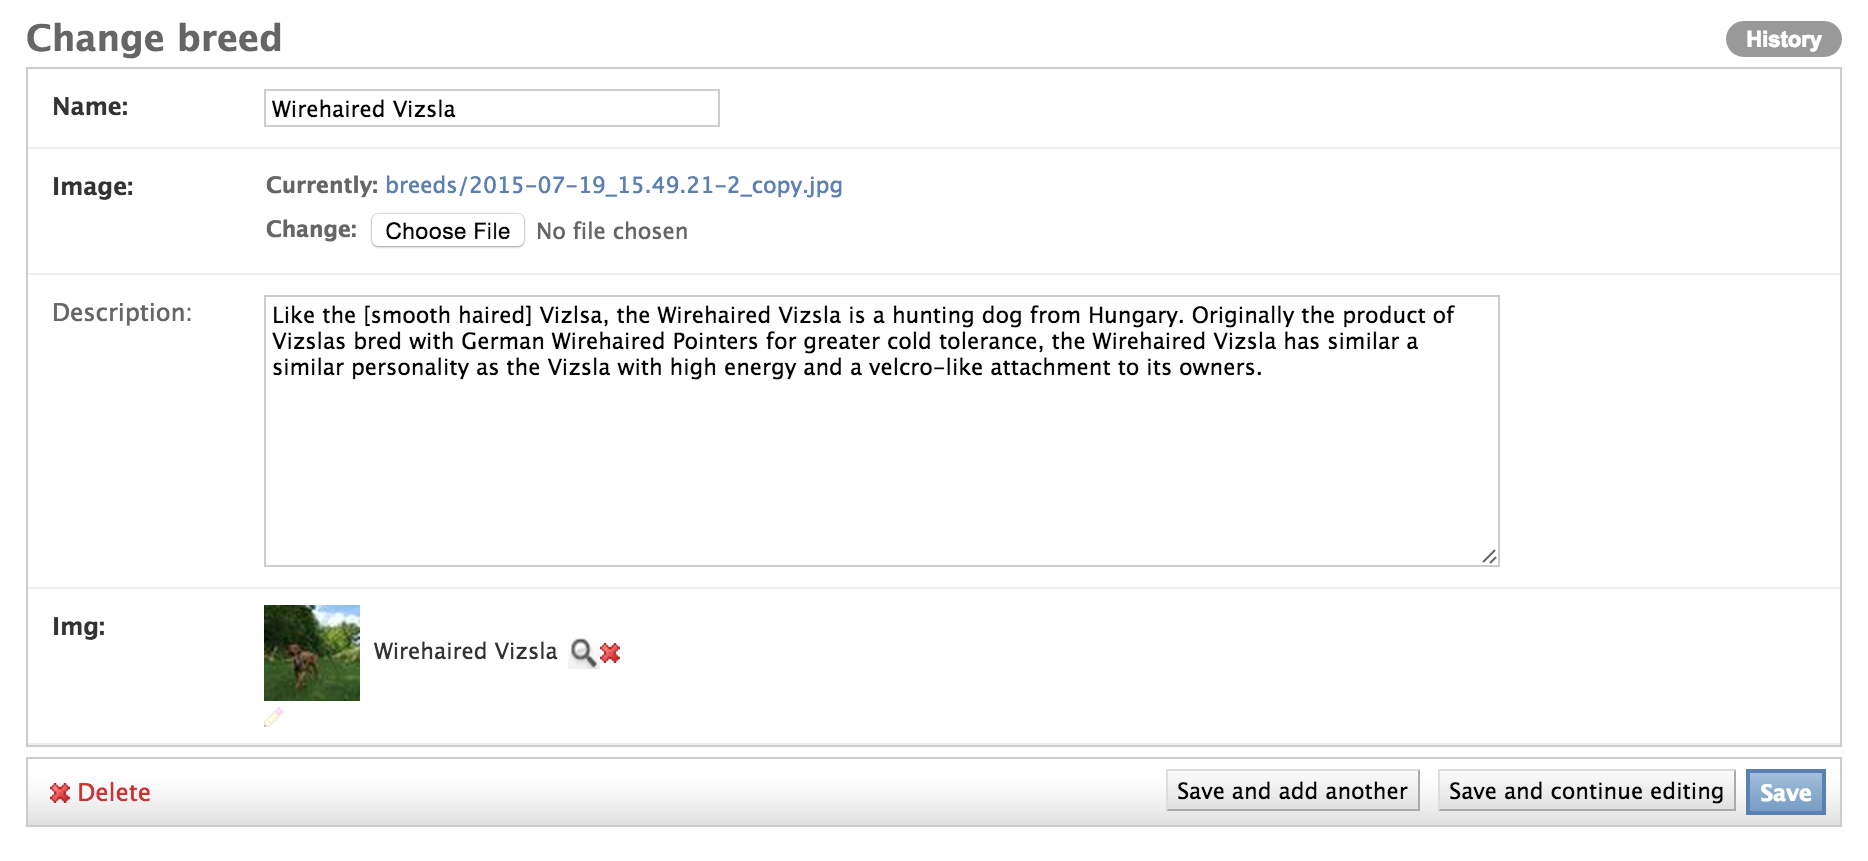Click Save and add another

click(1292, 791)
